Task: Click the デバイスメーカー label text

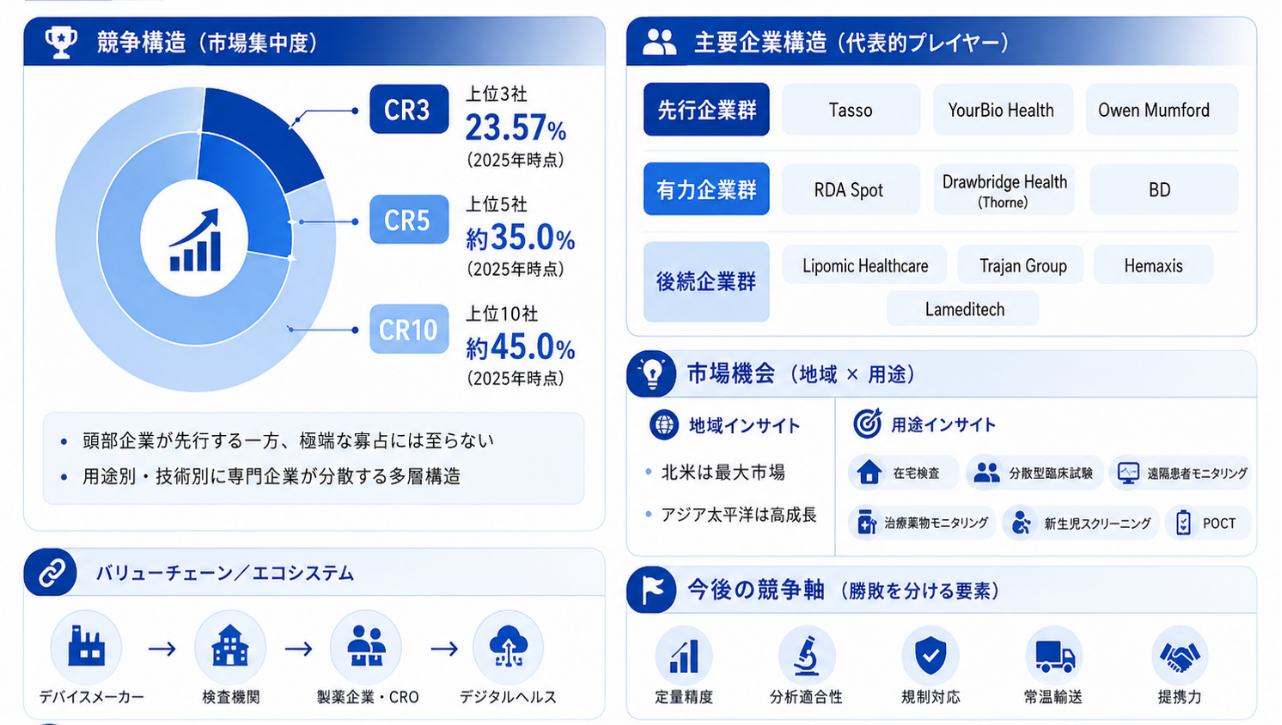Action: (91, 697)
